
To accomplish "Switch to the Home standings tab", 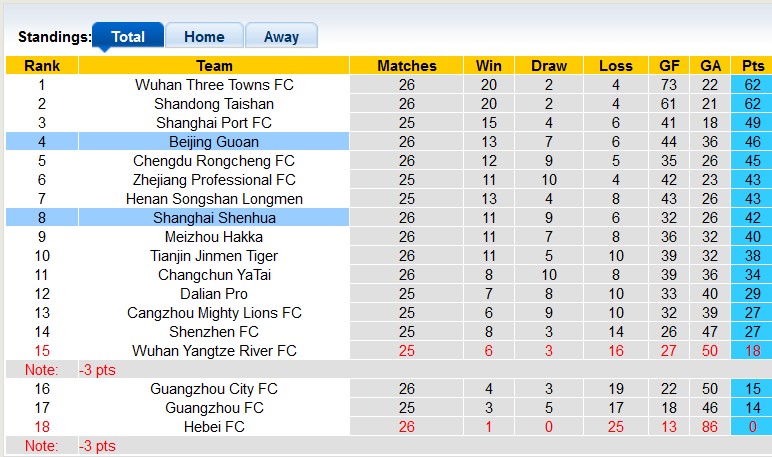I will tap(204, 37).
